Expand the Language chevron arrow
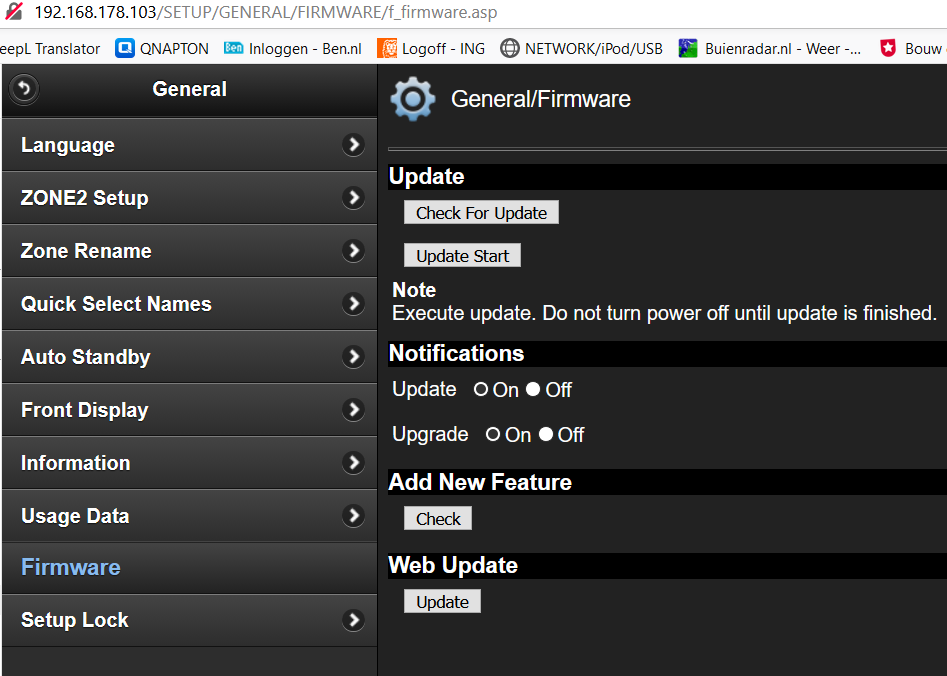 (x=353, y=145)
